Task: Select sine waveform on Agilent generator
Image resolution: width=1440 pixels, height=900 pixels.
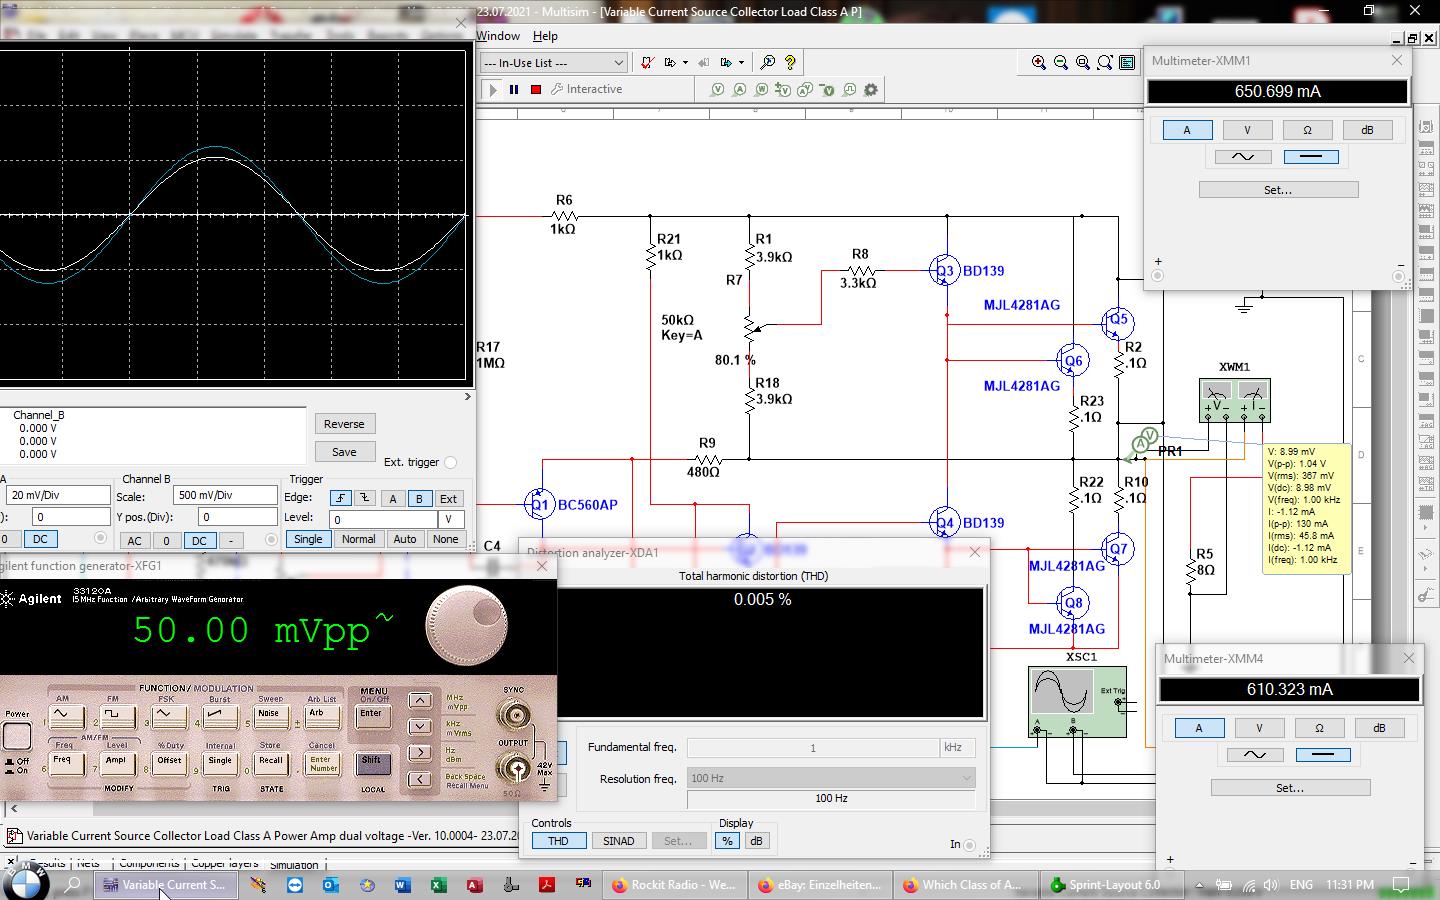Action: (67, 716)
